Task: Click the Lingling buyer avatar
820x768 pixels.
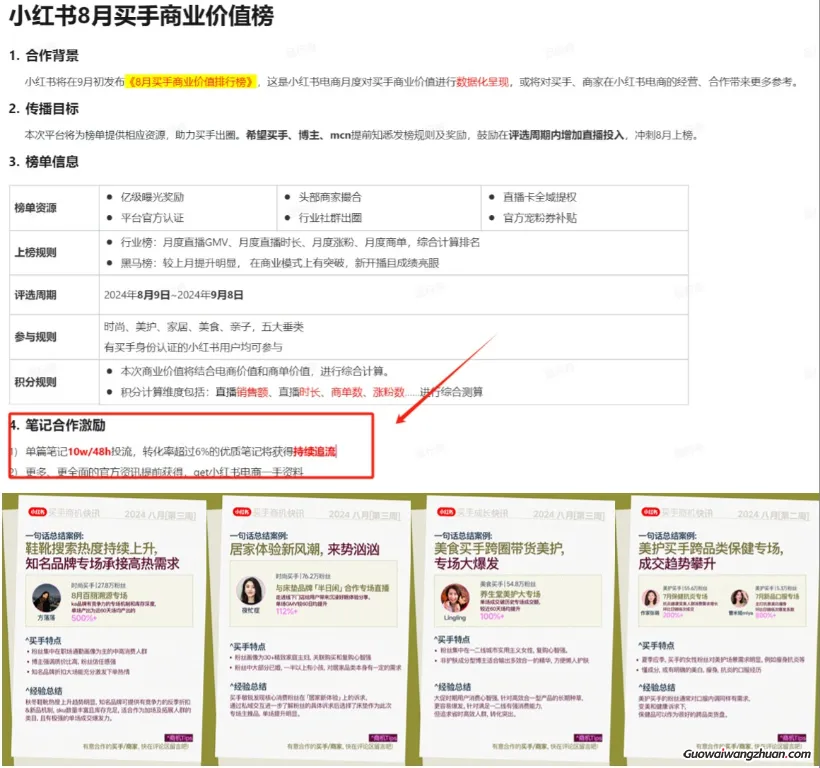Action: click(x=455, y=598)
